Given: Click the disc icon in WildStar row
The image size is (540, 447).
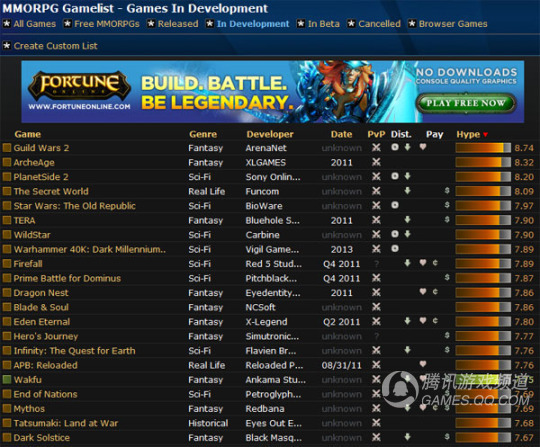Looking at the screenshot, I should point(395,234).
